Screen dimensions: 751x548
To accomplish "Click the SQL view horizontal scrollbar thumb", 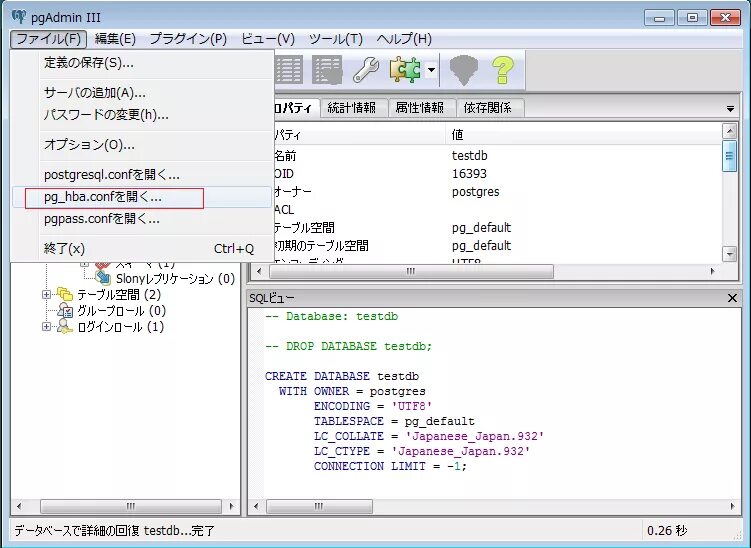I will (x=319, y=506).
